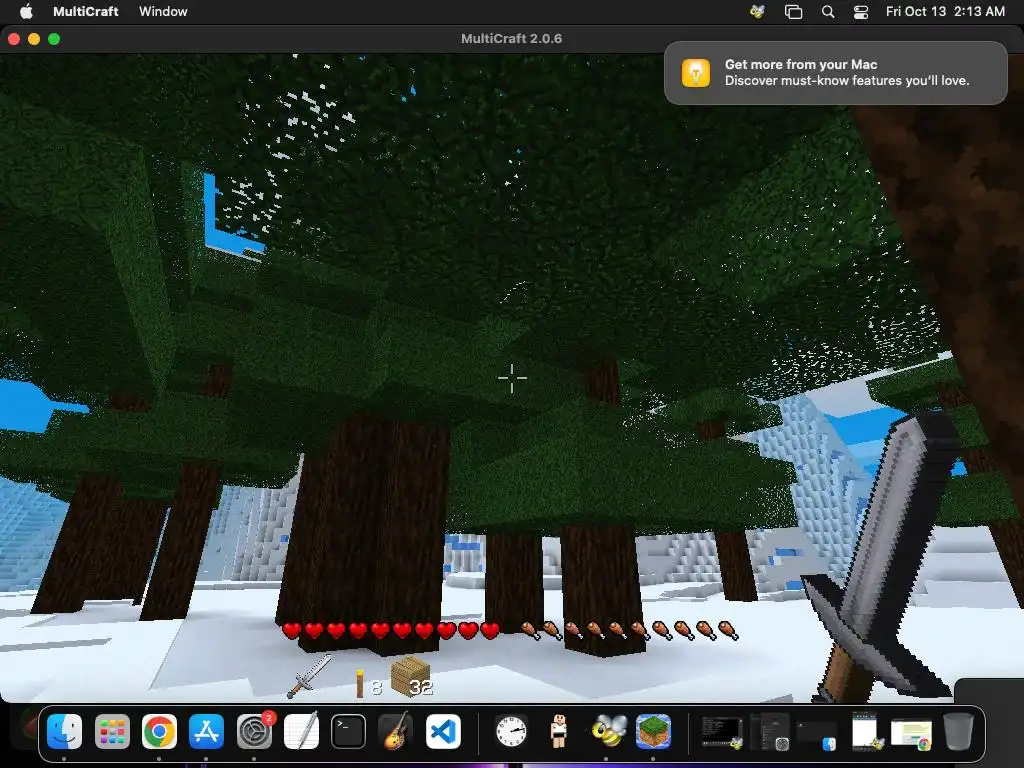Open System Settings with the red badge
This screenshot has height=768, width=1024.
(x=254, y=731)
